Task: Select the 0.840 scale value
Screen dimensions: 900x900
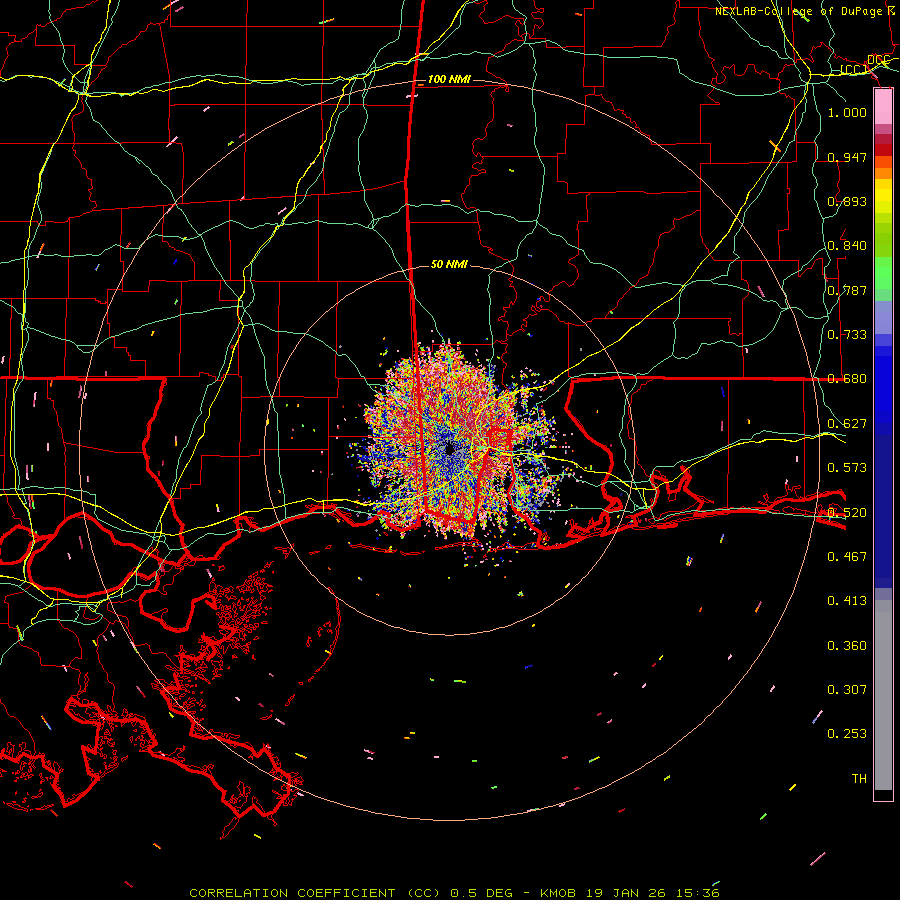Action: (x=847, y=246)
